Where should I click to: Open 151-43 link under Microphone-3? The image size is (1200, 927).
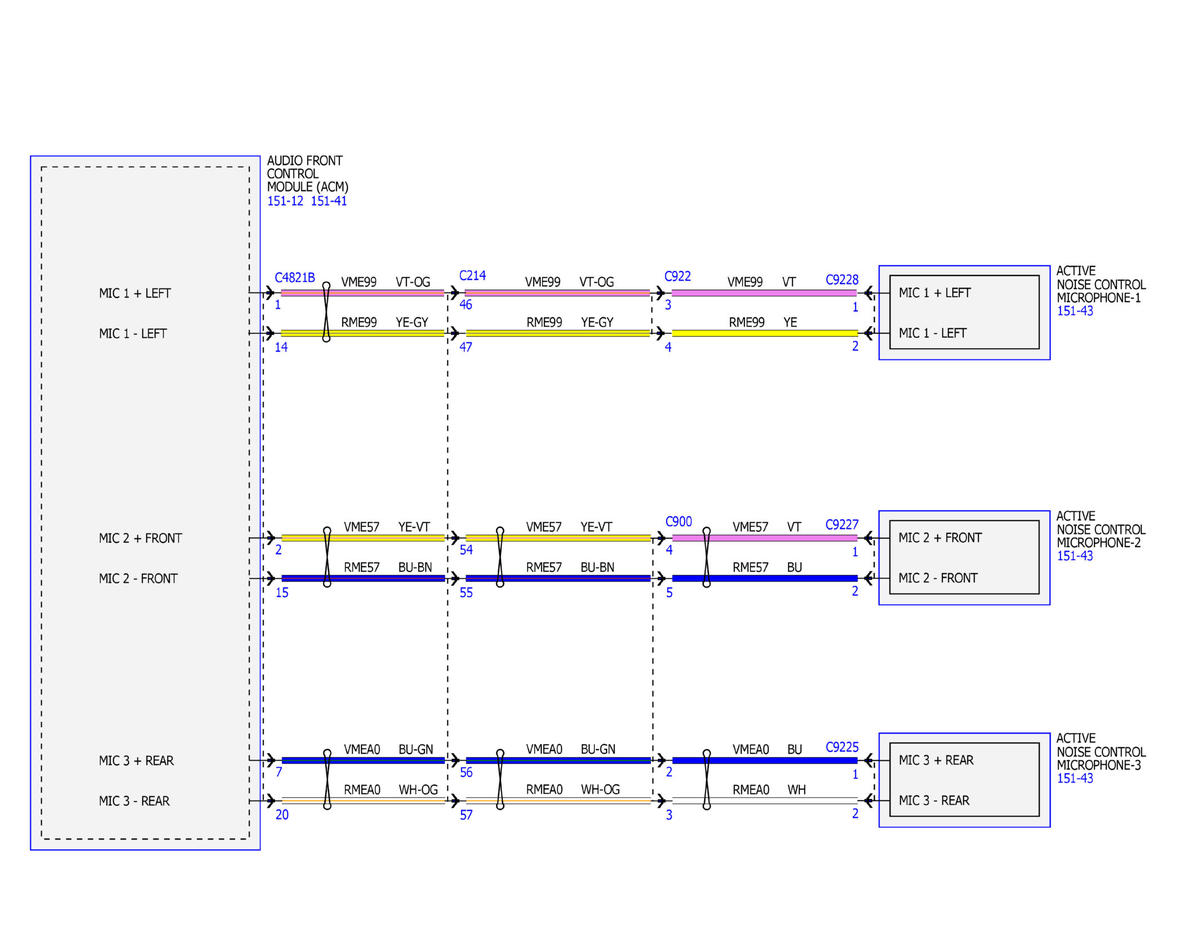click(1075, 778)
